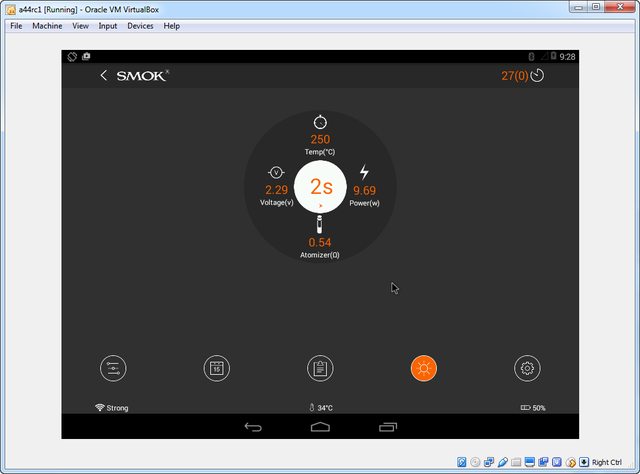Tap the voltmeter icon above 2.29
Image resolution: width=640 pixels, height=474 pixels.
[276, 173]
